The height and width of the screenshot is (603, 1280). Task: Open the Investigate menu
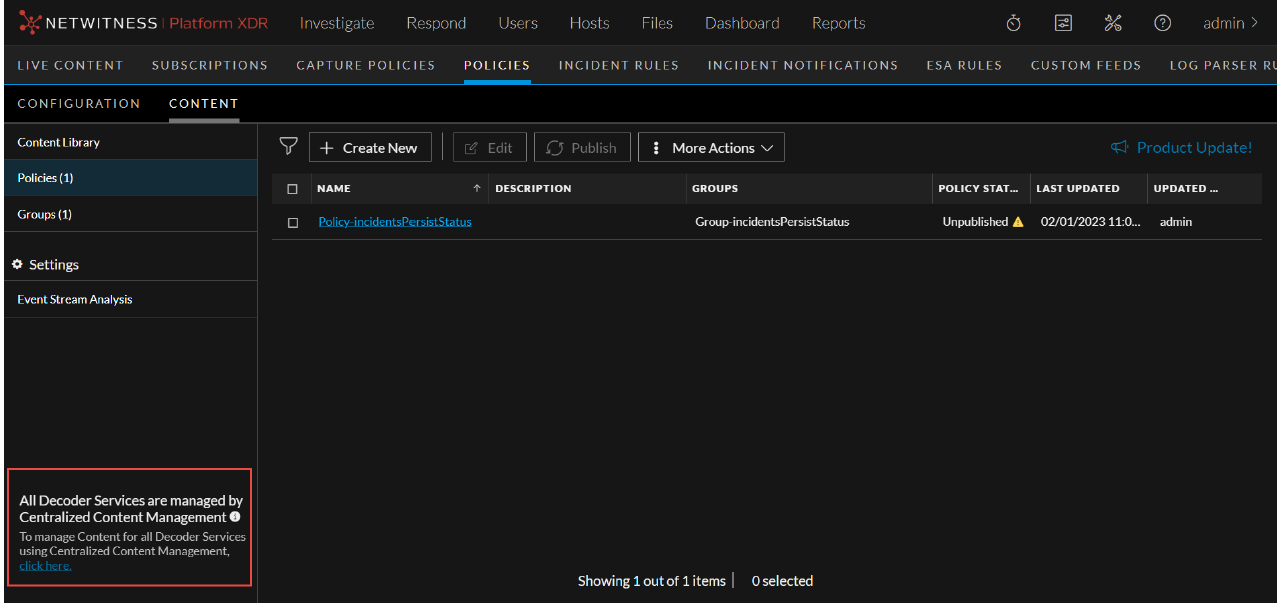click(336, 22)
